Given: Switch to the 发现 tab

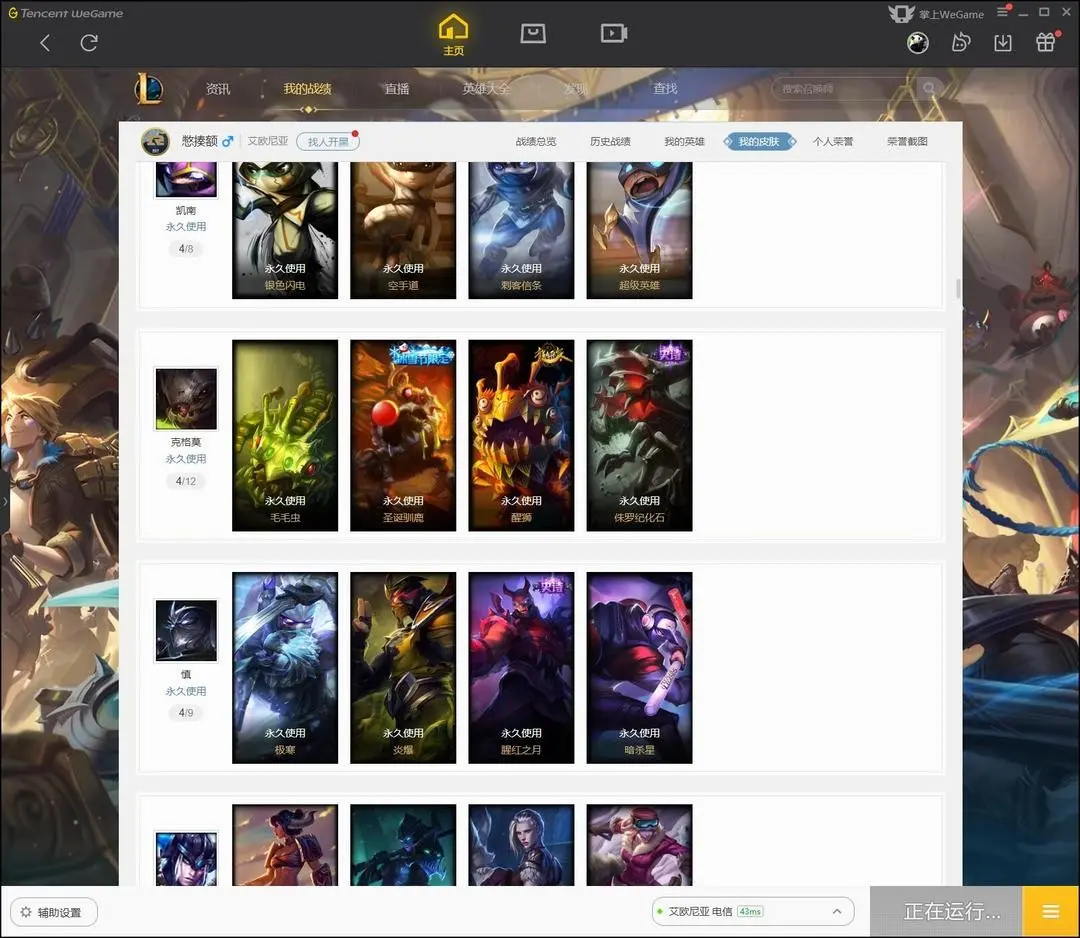Looking at the screenshot, I should pyautogui.click(x=576, y=89).
